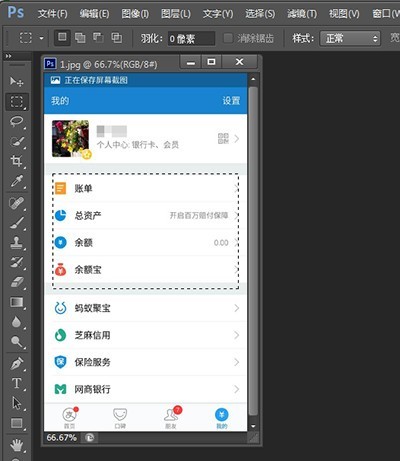This screenshot has height=461, width=400.
Task: Select the Horizontal Type tool
Action: click(x=17, y=383)
